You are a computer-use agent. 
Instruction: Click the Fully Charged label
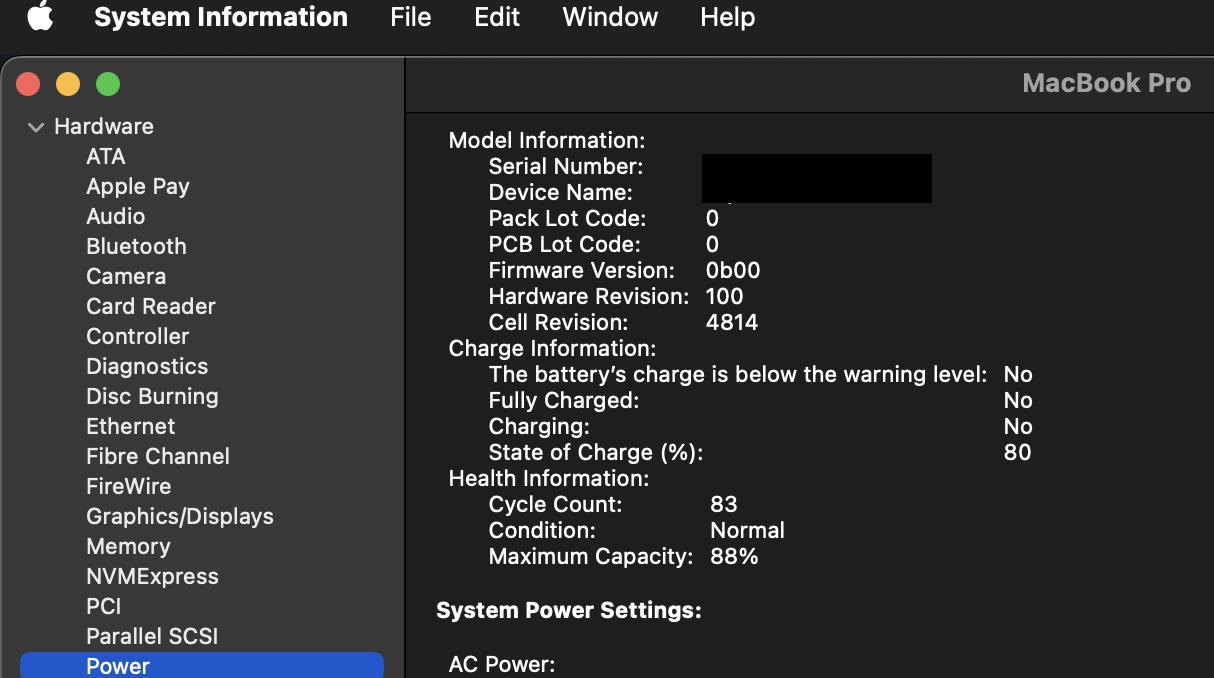pos(564,401)
